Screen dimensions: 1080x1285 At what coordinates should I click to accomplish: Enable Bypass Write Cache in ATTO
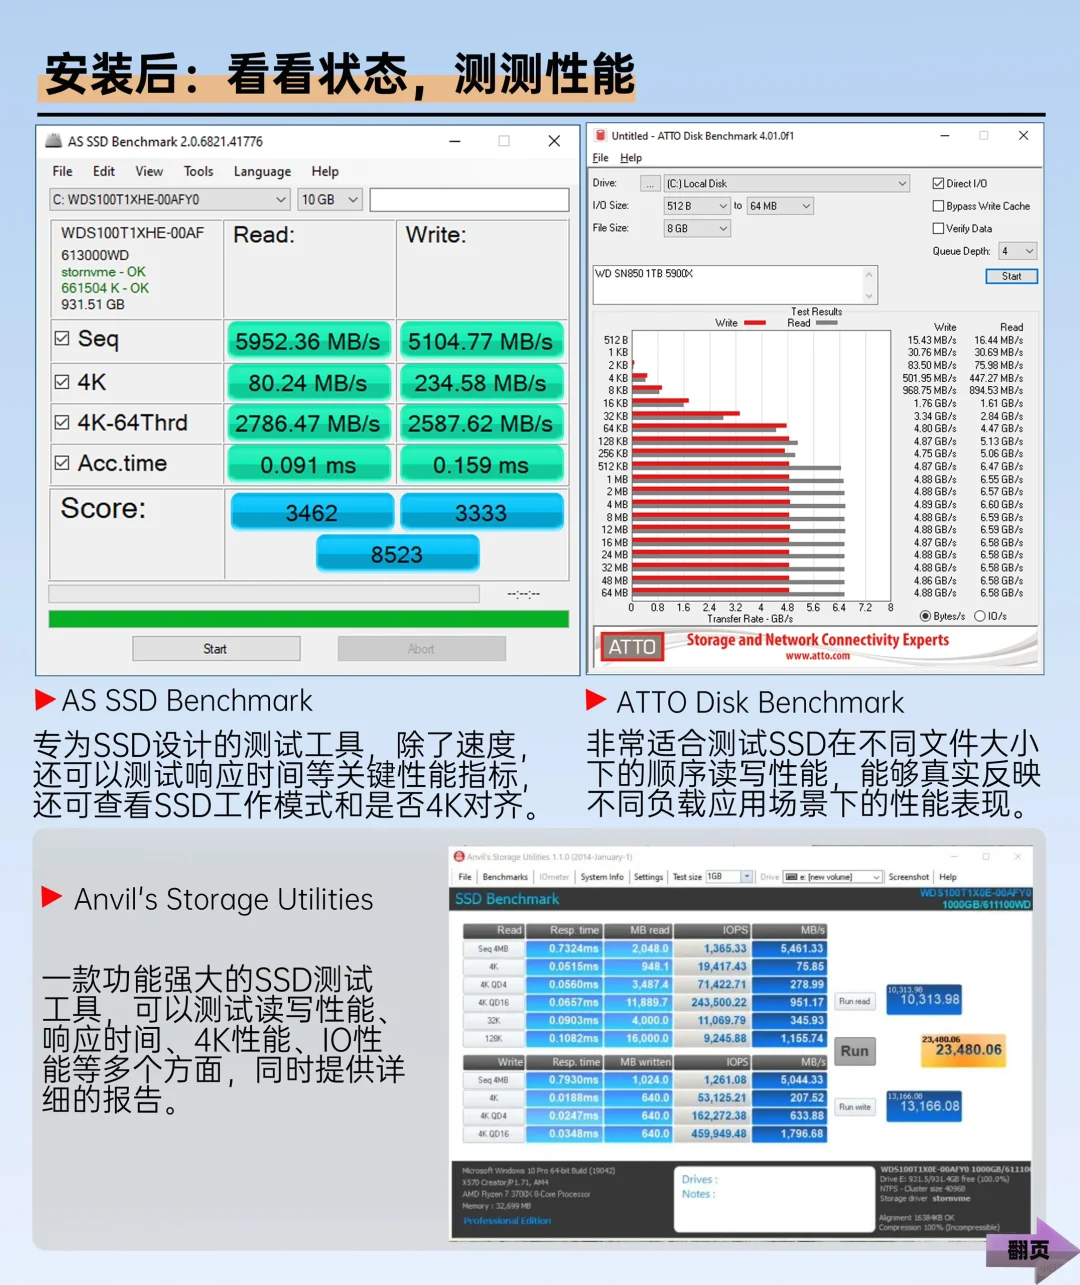938,206
